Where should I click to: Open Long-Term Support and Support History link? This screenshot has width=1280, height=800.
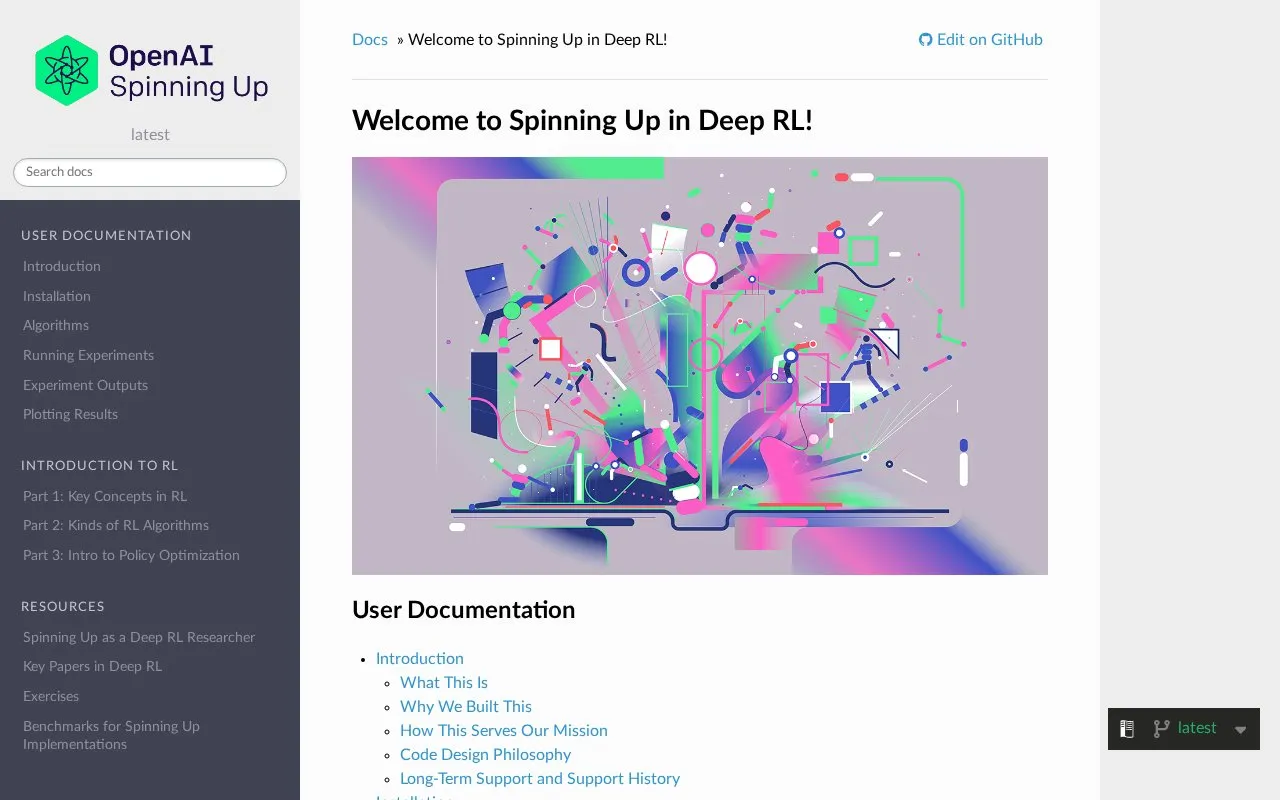[540, 778]
